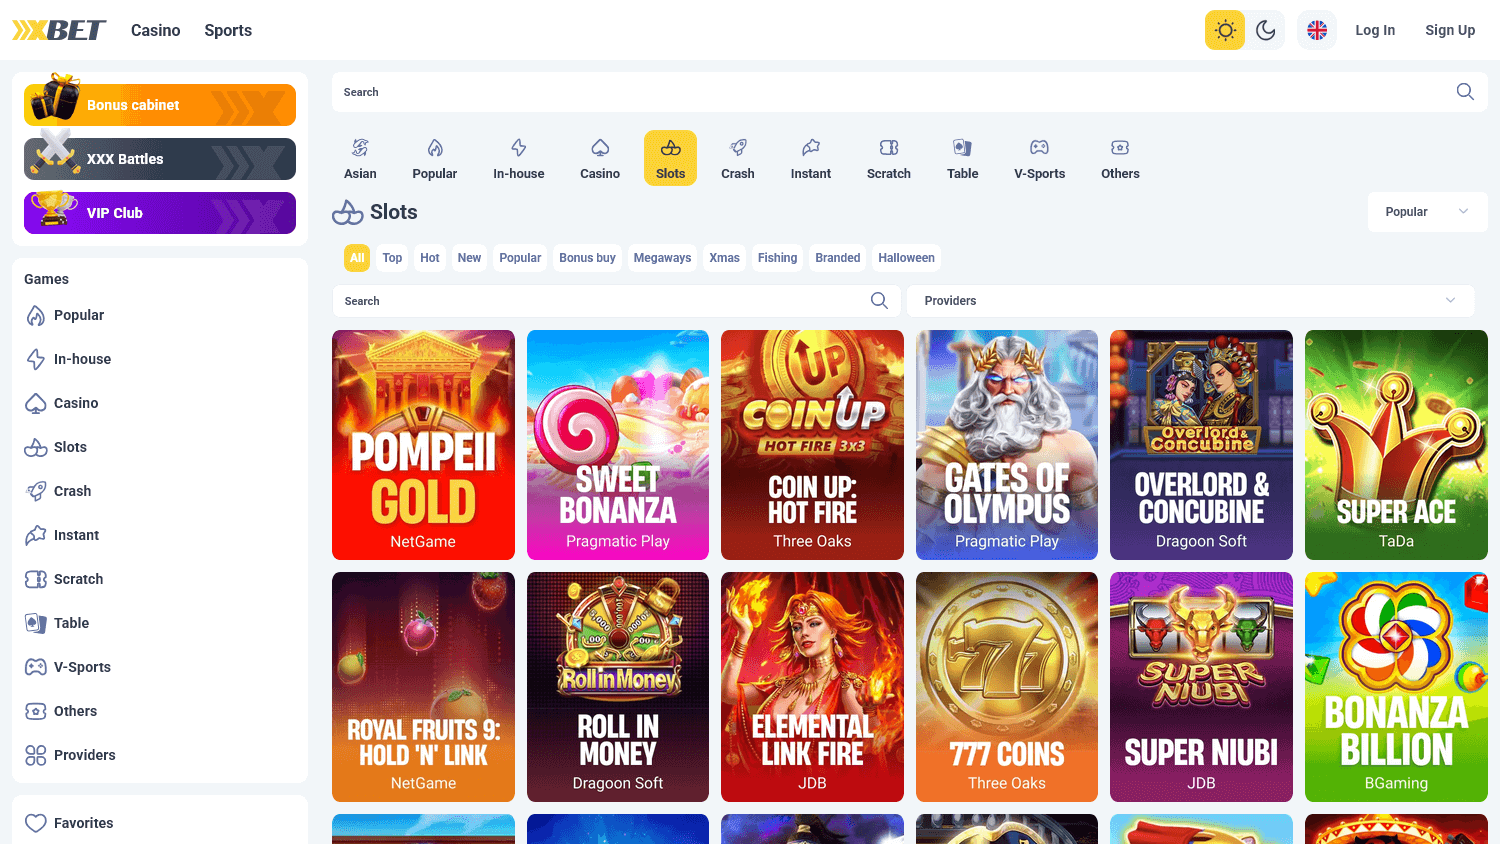This screenshot has width=1500, height=844.
Task: Select the Megaways filter chip
Action: (662, 257)
